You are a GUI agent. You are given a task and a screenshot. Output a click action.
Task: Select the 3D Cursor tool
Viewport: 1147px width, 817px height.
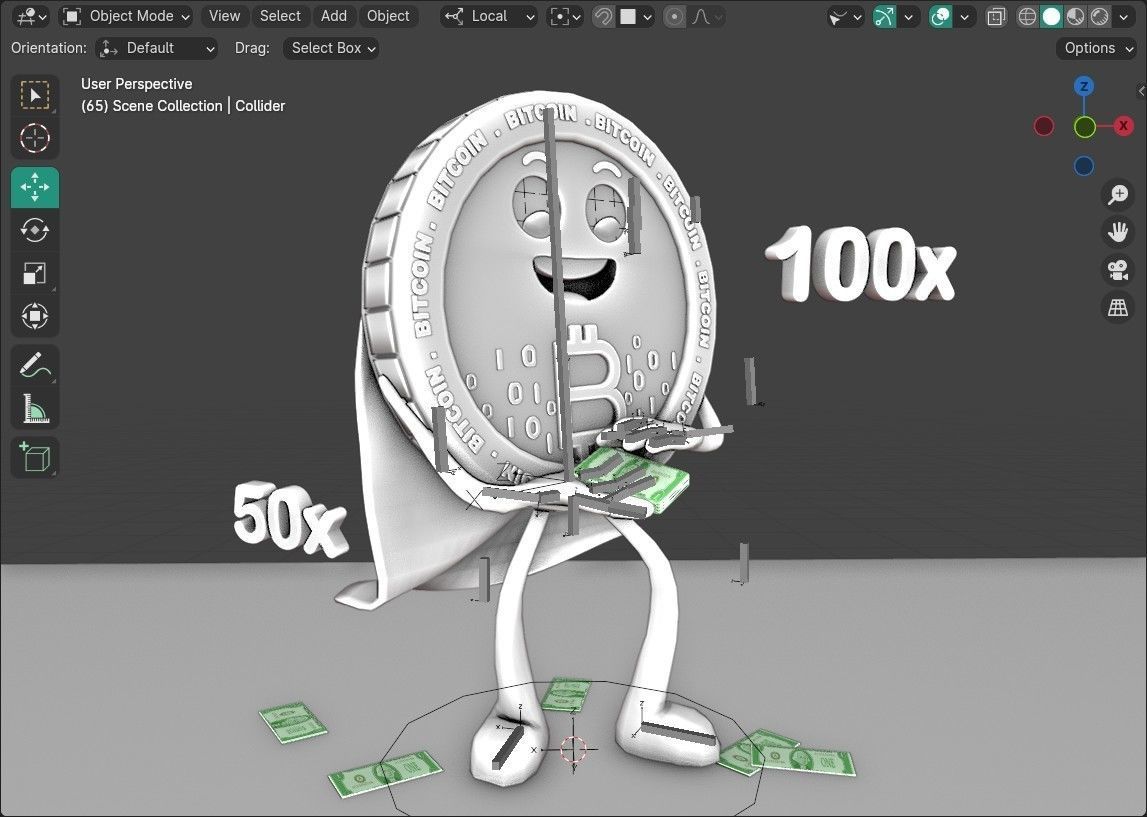[34, 138]
